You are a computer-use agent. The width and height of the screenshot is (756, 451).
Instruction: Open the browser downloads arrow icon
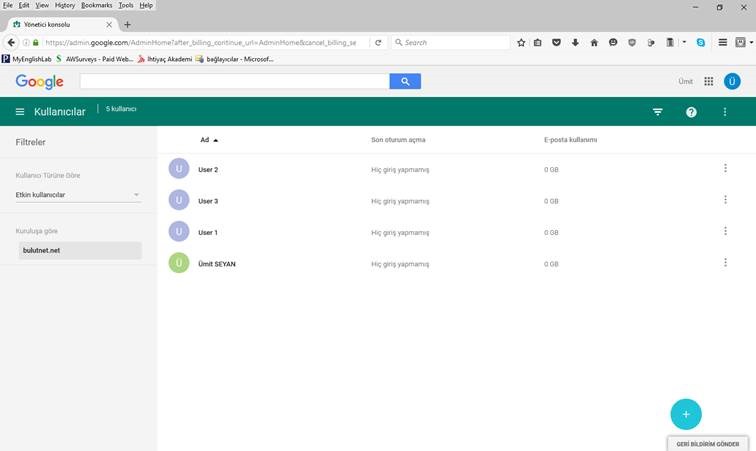(x=575, y=42)
